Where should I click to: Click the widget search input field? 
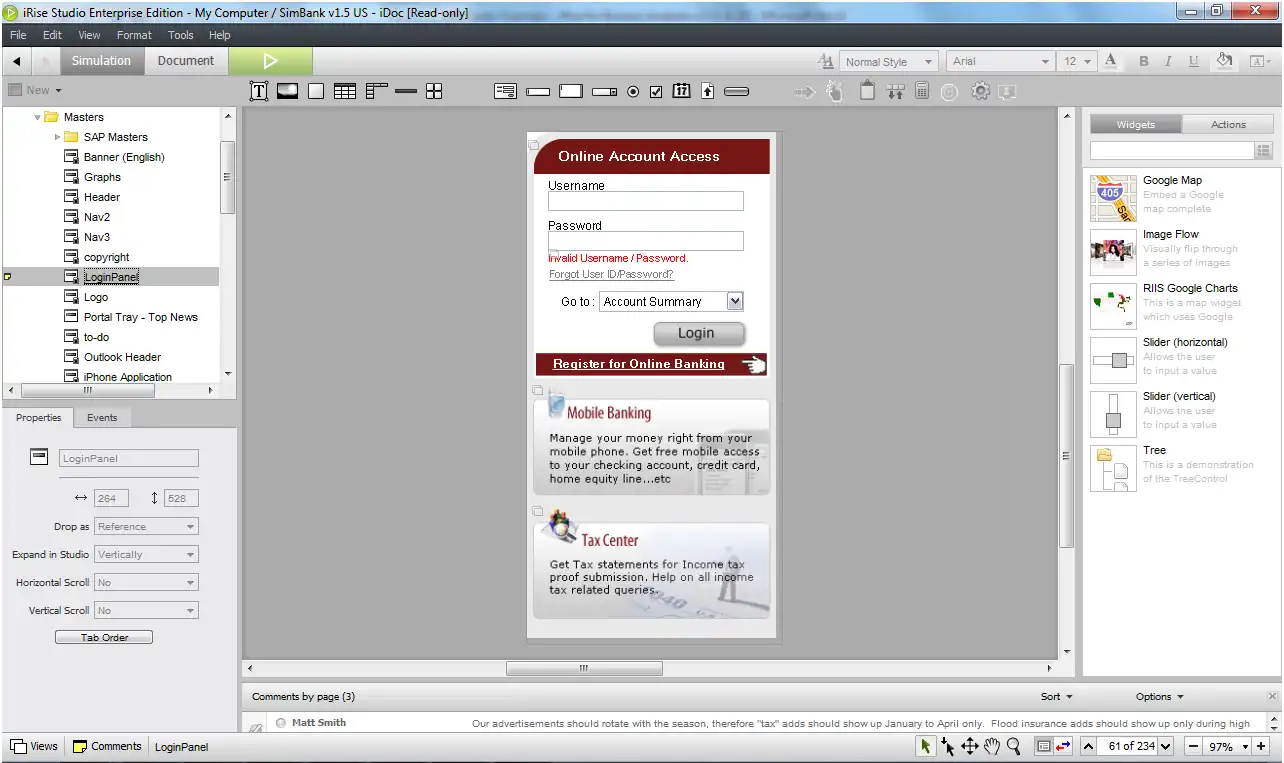[x=1171, y=150]
